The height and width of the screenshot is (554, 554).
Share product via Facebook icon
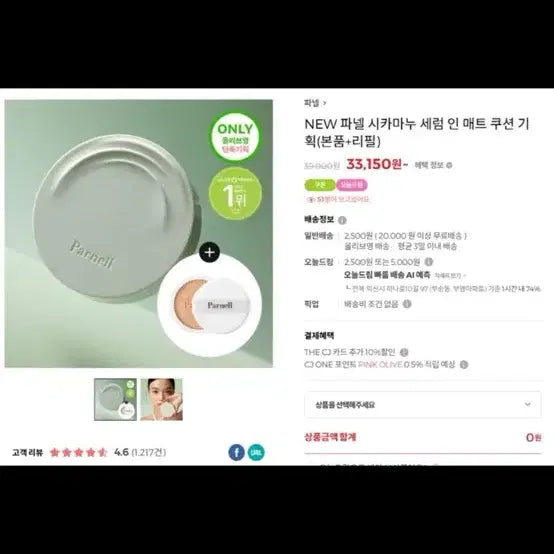(236, 452)
